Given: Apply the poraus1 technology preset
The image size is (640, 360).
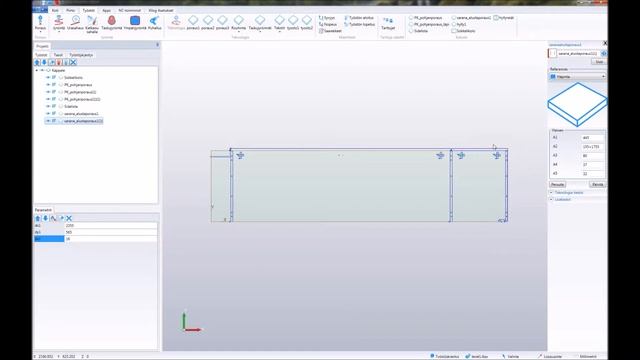Looking at the screenshot, I should (x=193, y=22).
